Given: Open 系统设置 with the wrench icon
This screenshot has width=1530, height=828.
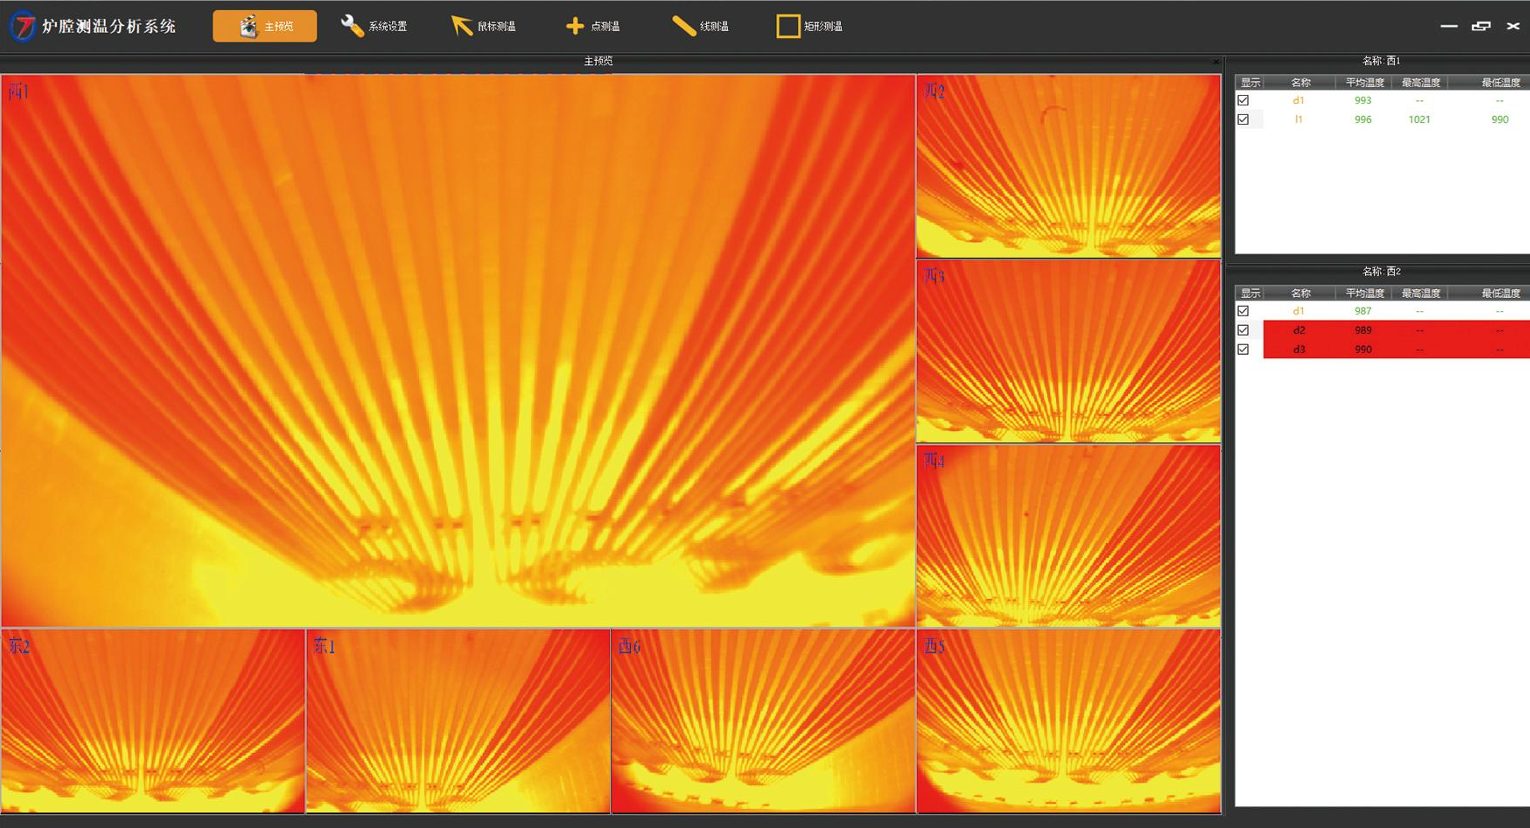Looking at the screenshot, I should (x=374, y=26).
